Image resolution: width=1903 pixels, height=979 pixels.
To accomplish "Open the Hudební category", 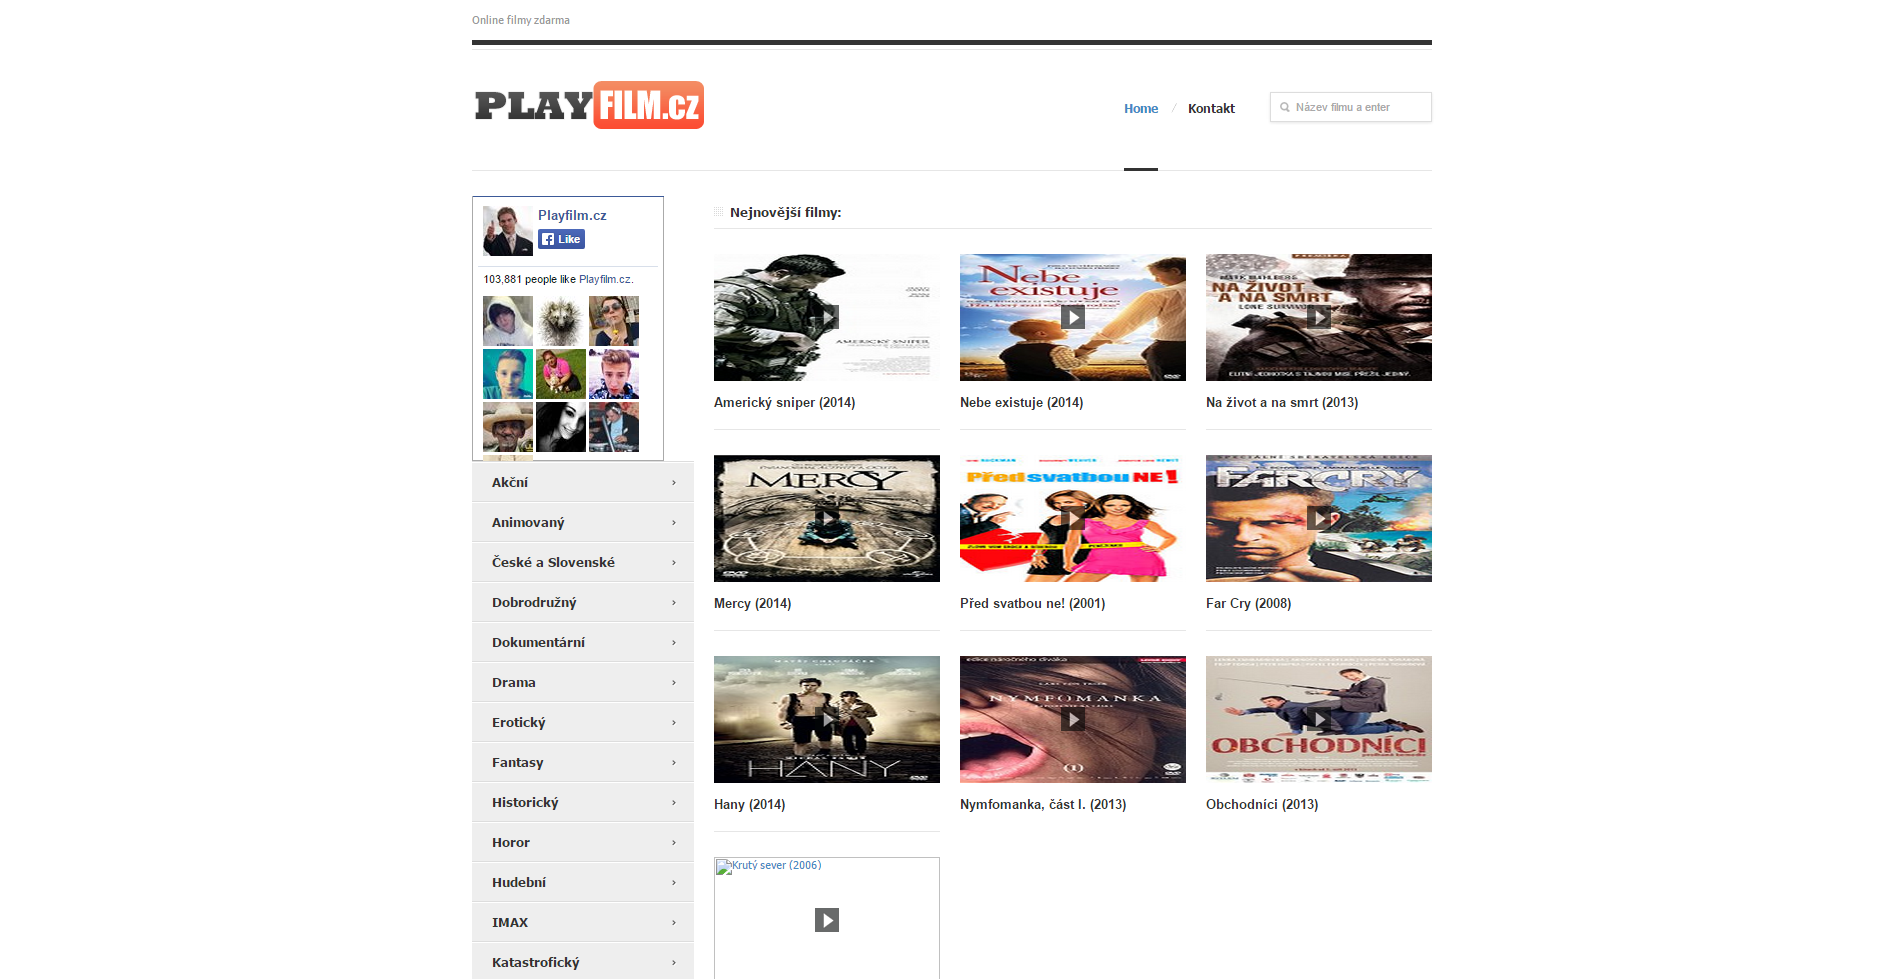I will pos(583,882).
